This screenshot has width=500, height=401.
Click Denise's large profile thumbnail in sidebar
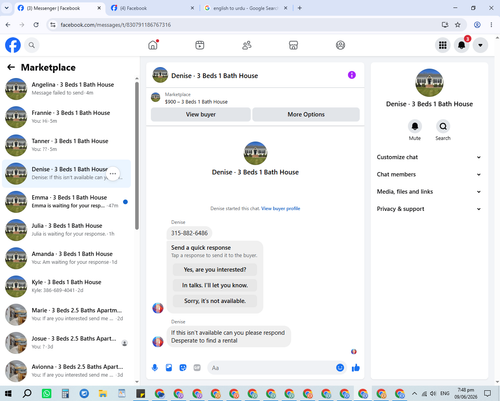pyautogui.click(x=429, y=83)
